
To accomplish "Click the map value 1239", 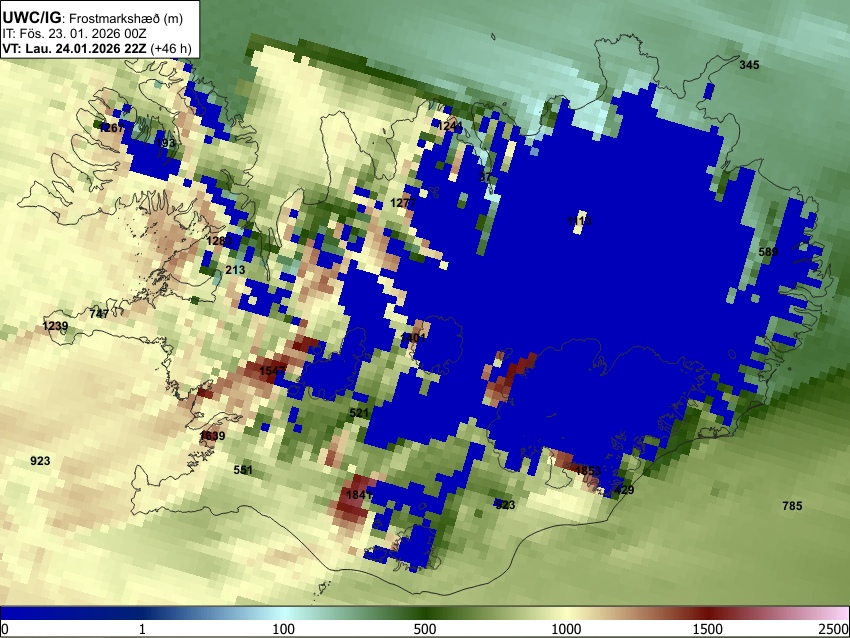I will pos(55,326).
